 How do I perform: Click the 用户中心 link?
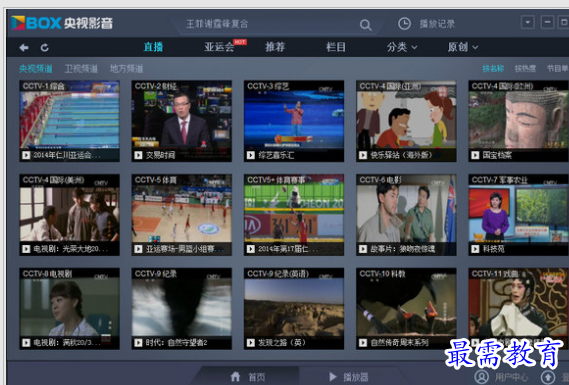coord(511,377)
